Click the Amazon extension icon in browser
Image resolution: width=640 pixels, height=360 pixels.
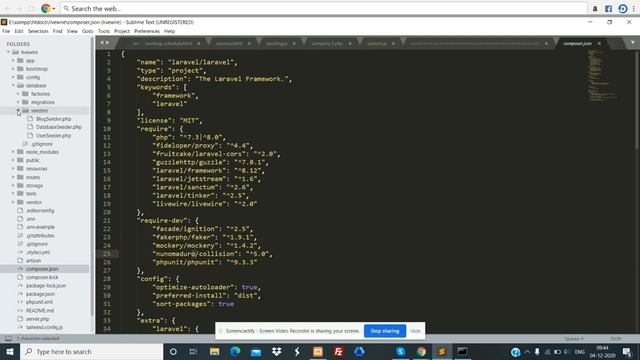point(595,9)
